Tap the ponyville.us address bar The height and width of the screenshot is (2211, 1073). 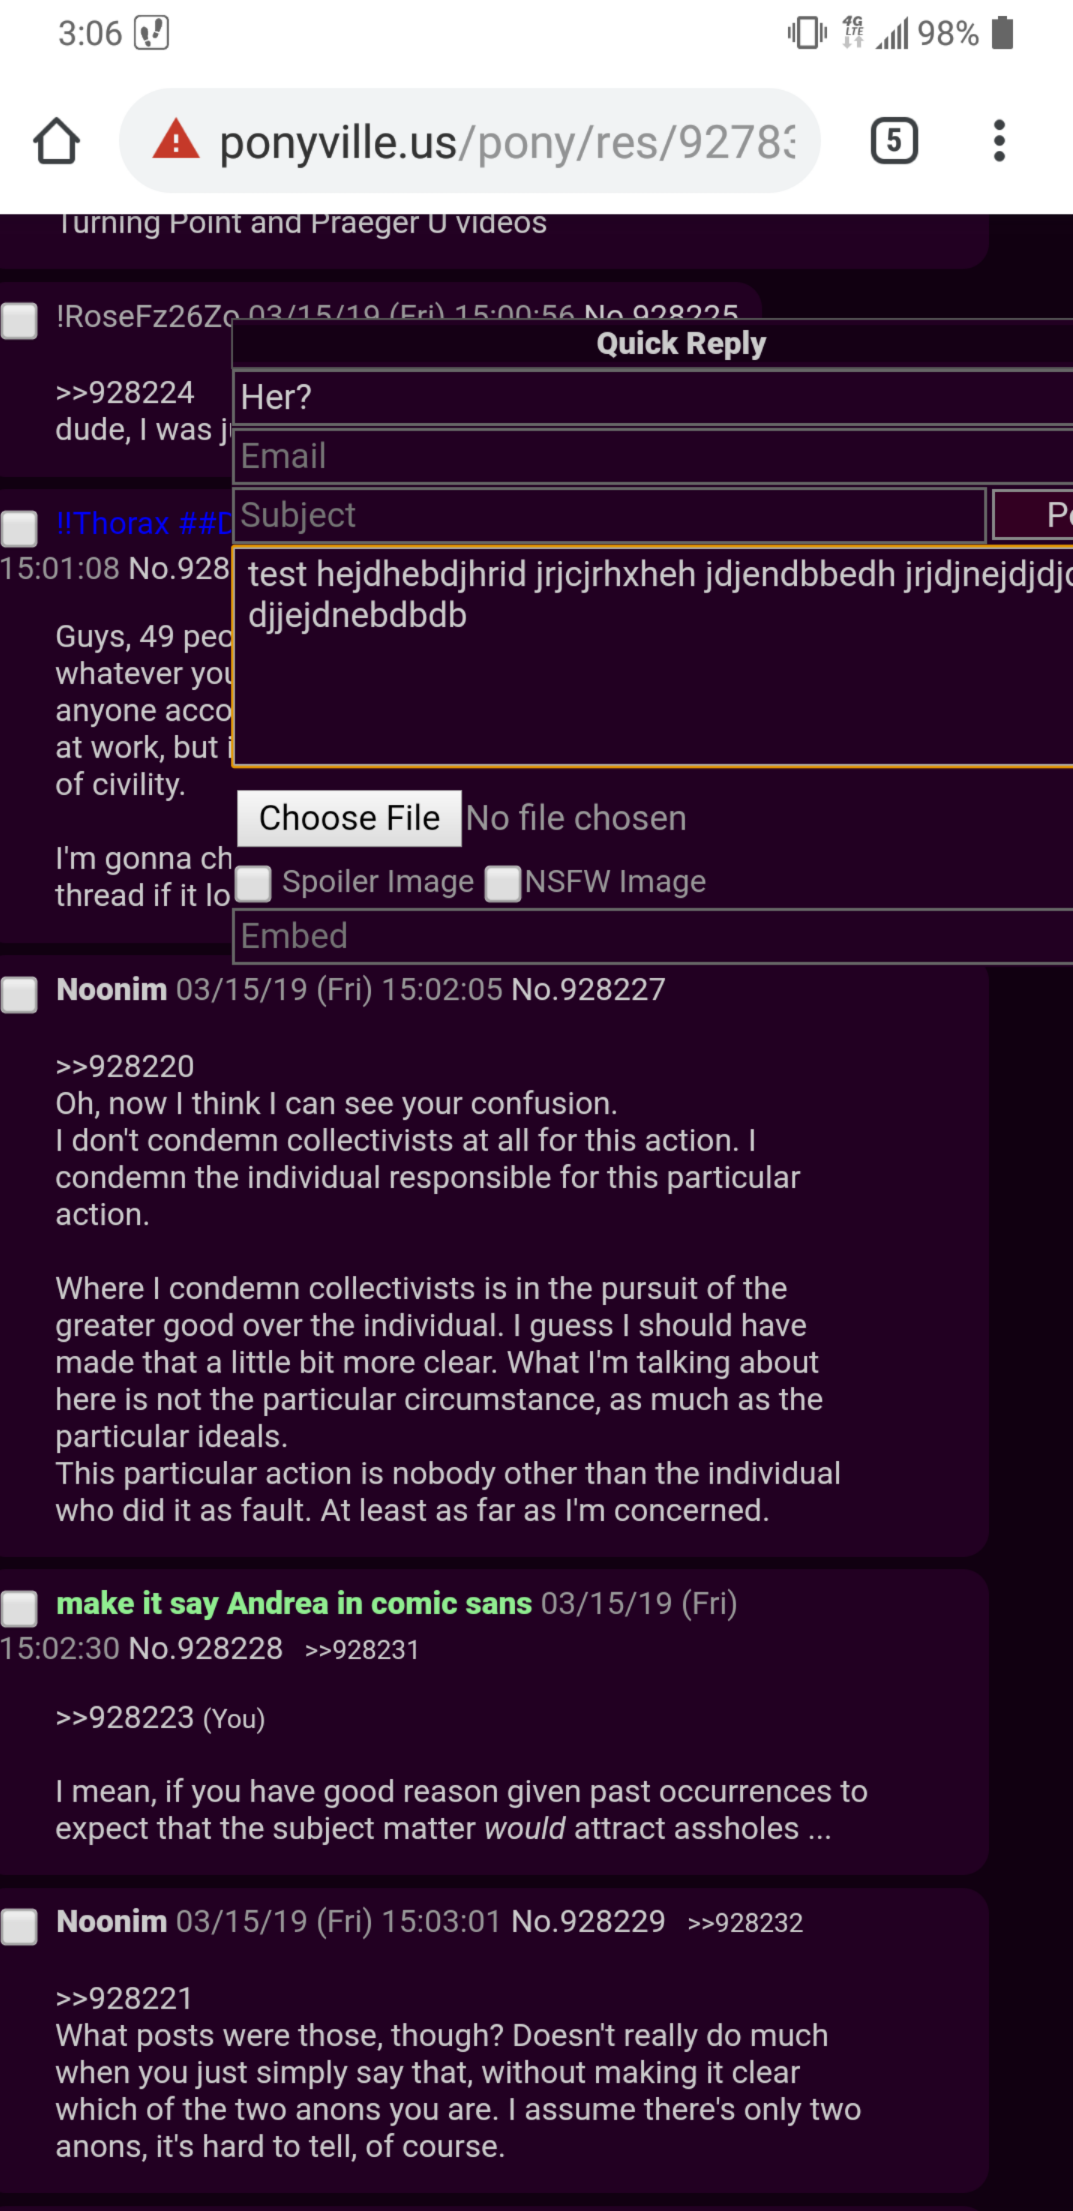click(470, 141)
